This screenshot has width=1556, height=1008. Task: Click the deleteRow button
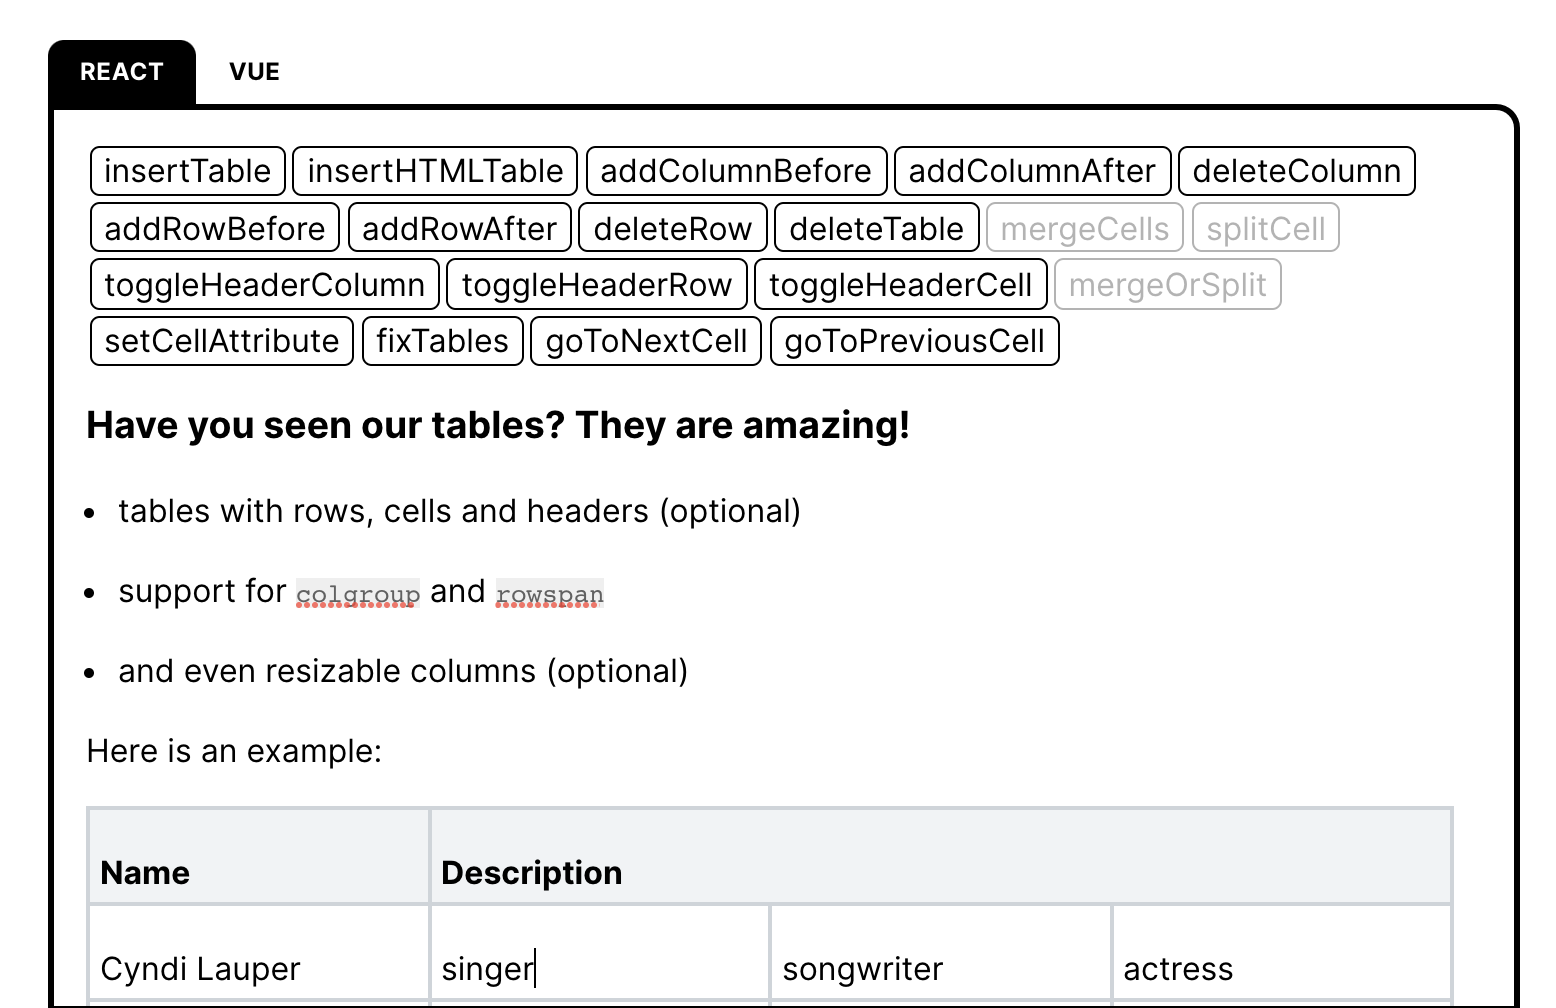point(672,228)
